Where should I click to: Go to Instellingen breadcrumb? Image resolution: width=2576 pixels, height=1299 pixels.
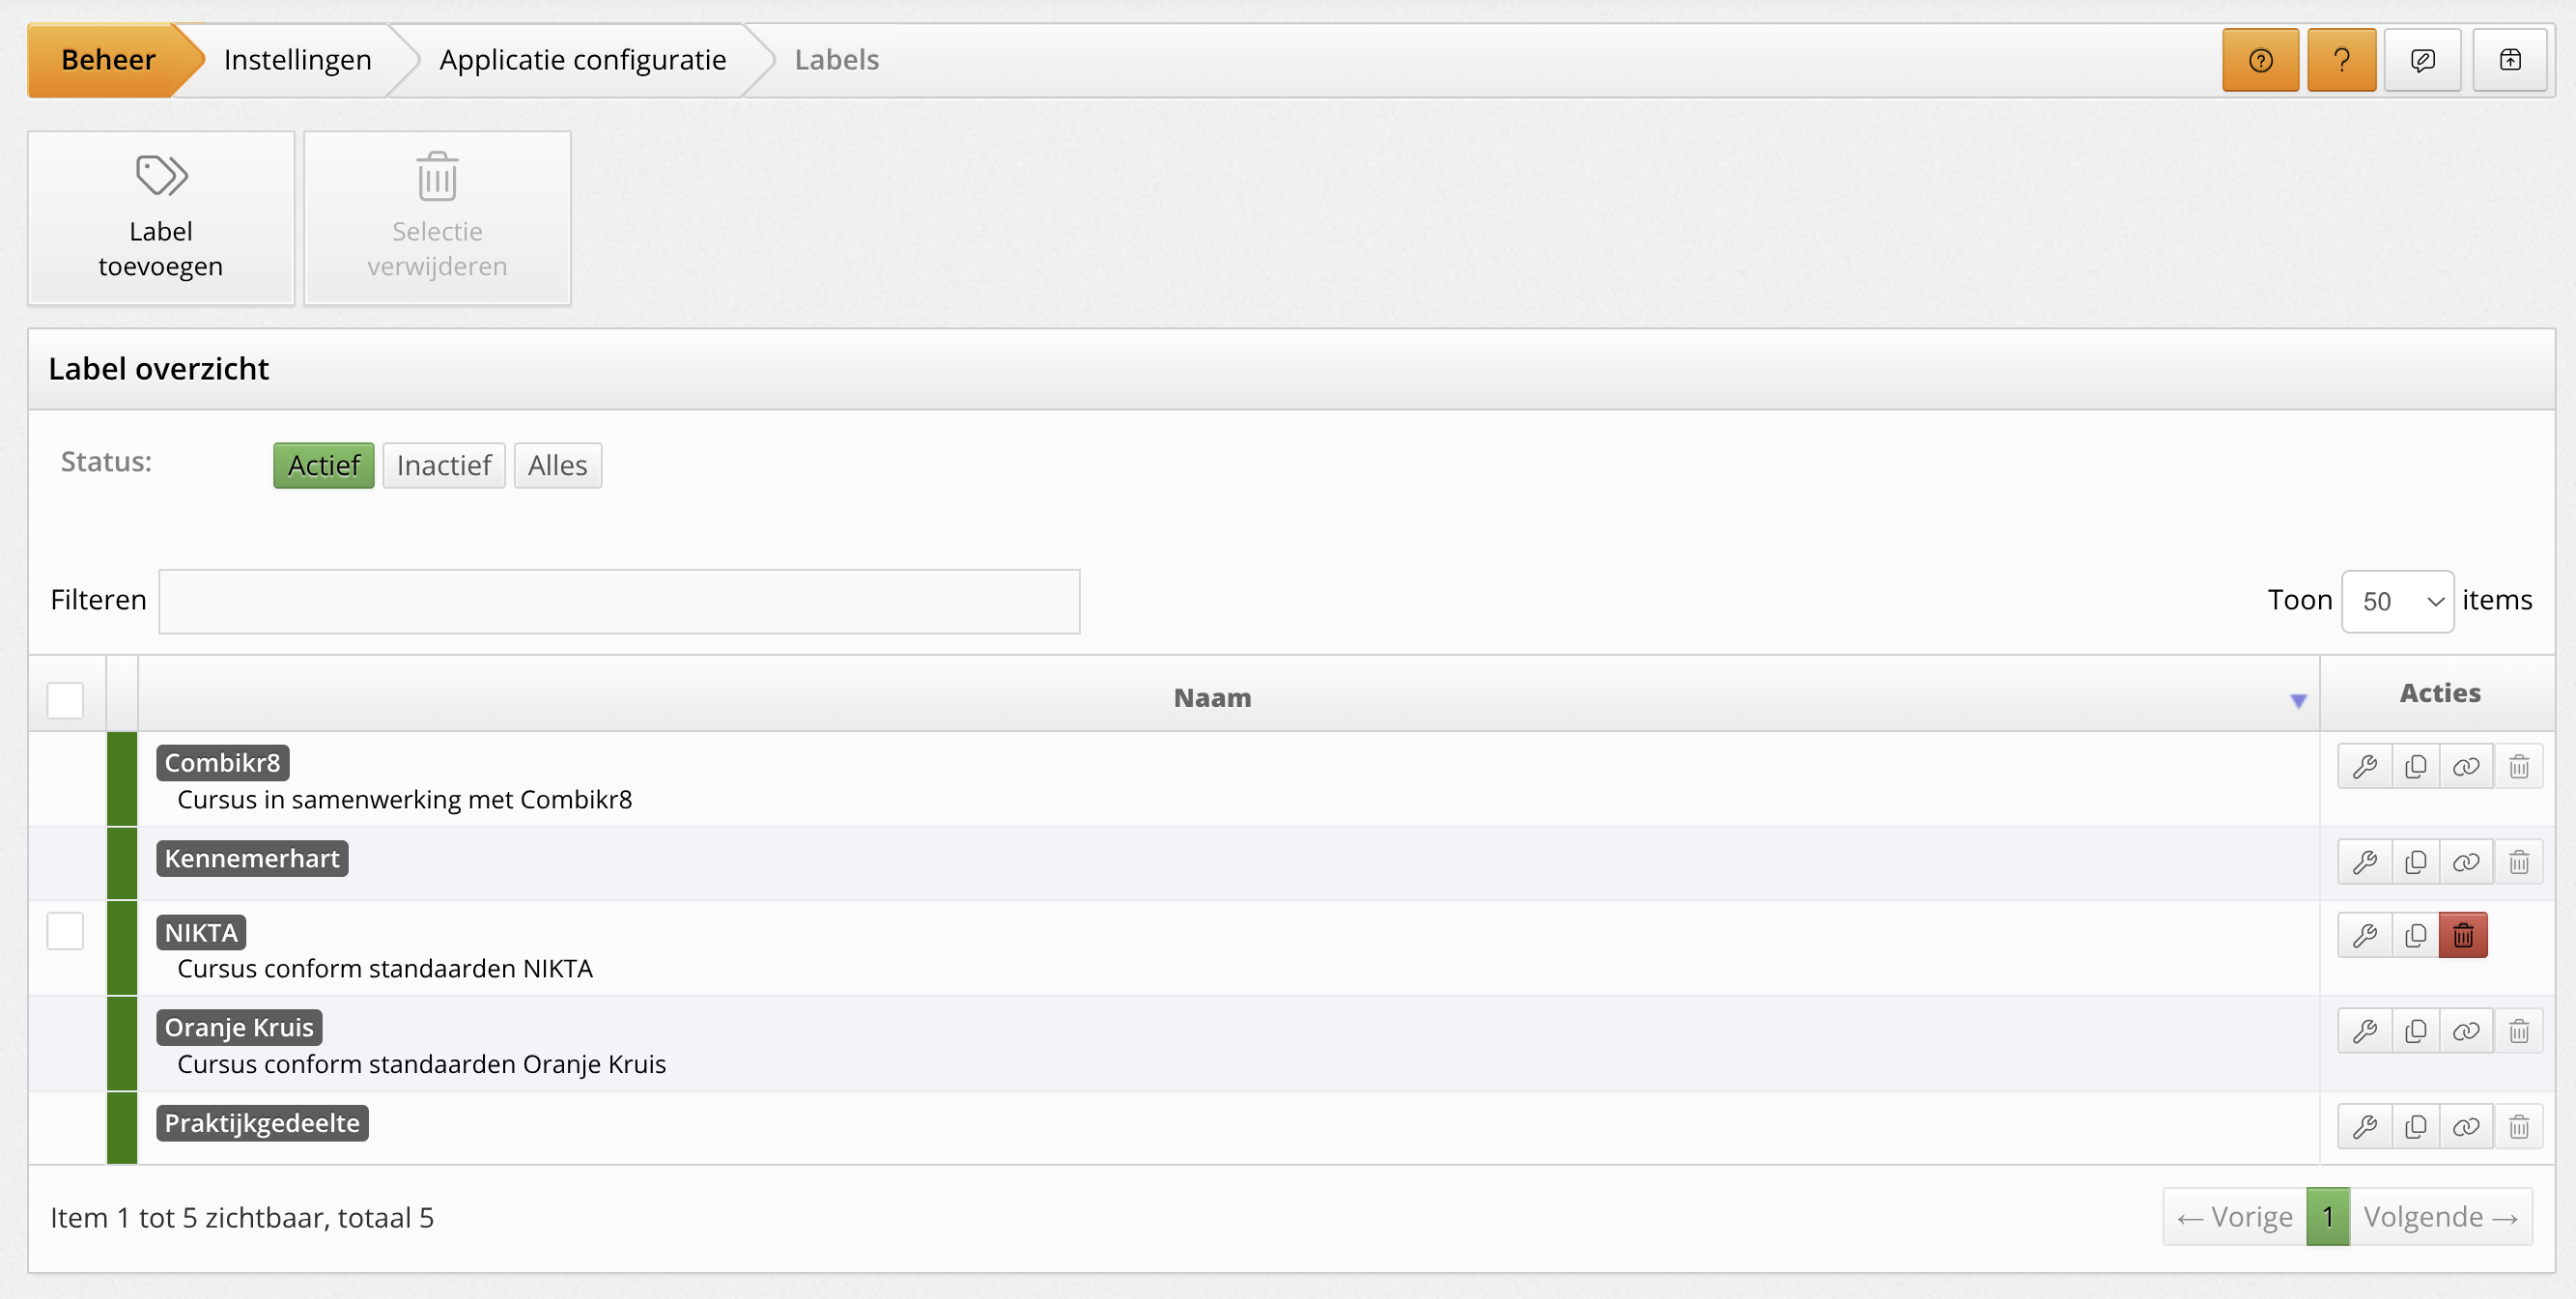point(297,61)
